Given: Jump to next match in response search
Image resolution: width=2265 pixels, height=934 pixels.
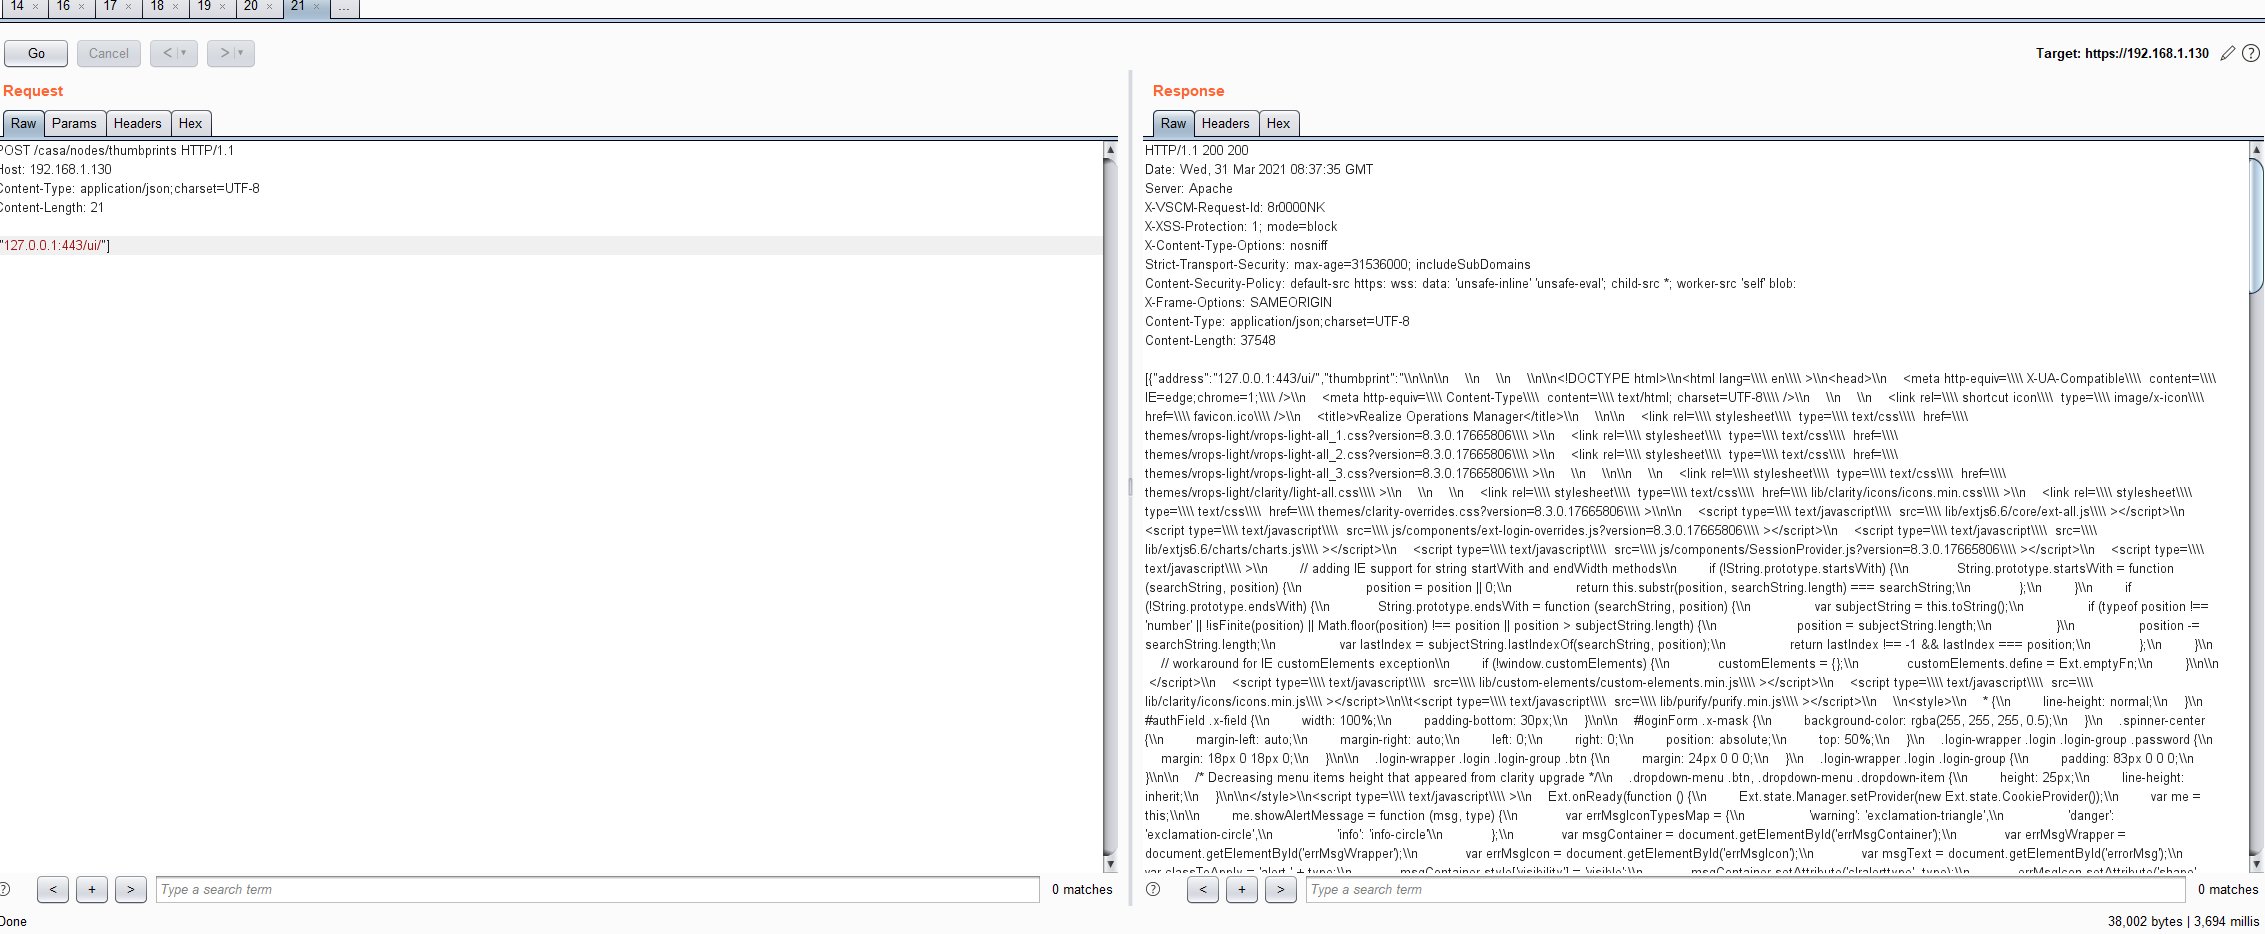Looking at the screenshot, I should [1281, 889].
